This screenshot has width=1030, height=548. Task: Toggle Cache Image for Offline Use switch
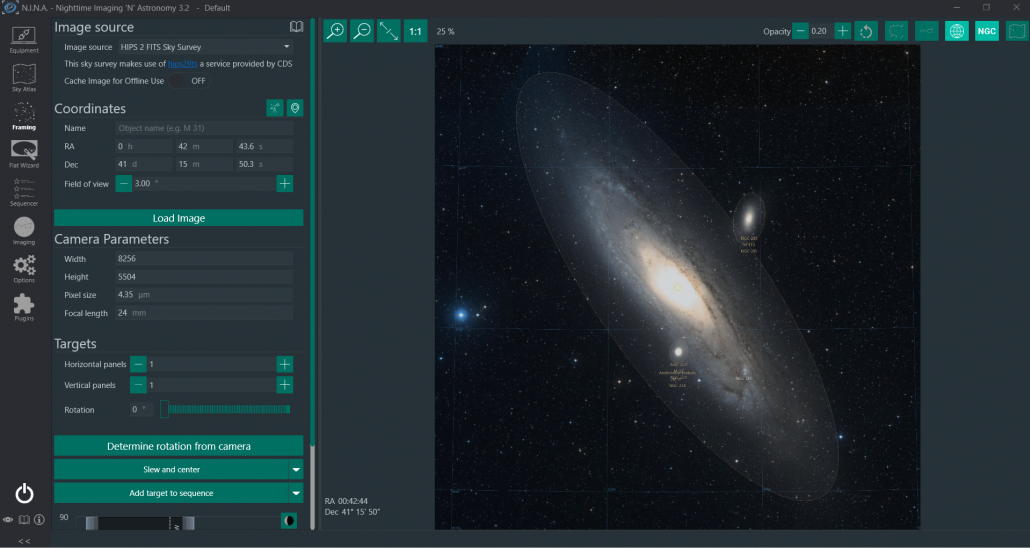point(189,81)
